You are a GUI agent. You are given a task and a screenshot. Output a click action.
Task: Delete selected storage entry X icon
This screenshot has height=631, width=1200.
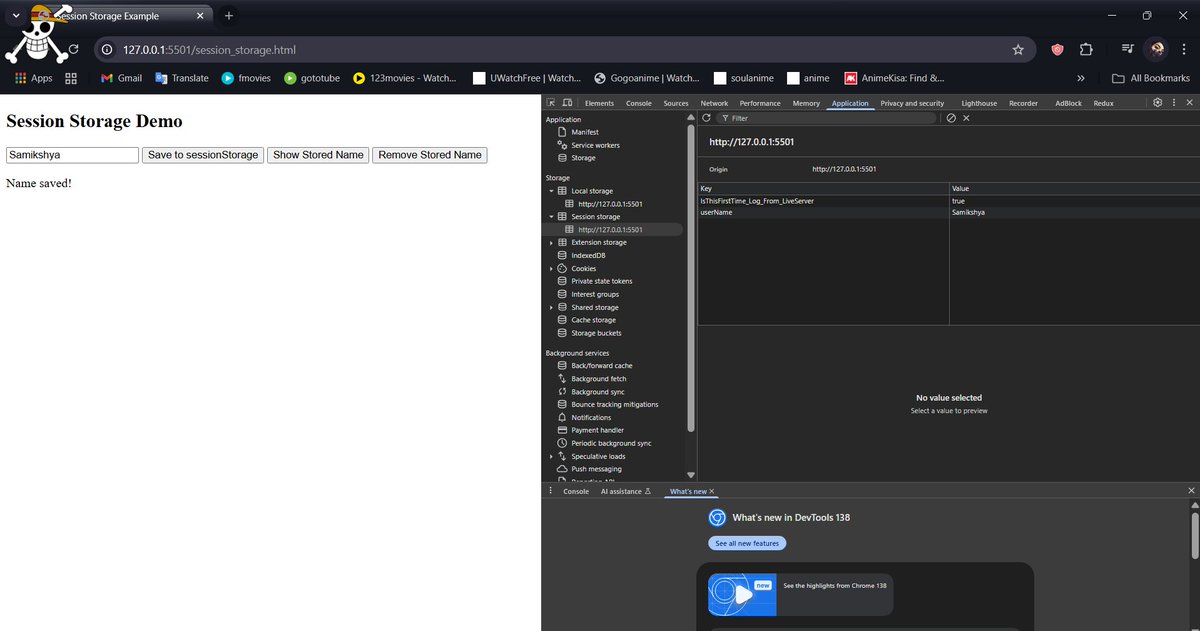[x=966, y=118]
